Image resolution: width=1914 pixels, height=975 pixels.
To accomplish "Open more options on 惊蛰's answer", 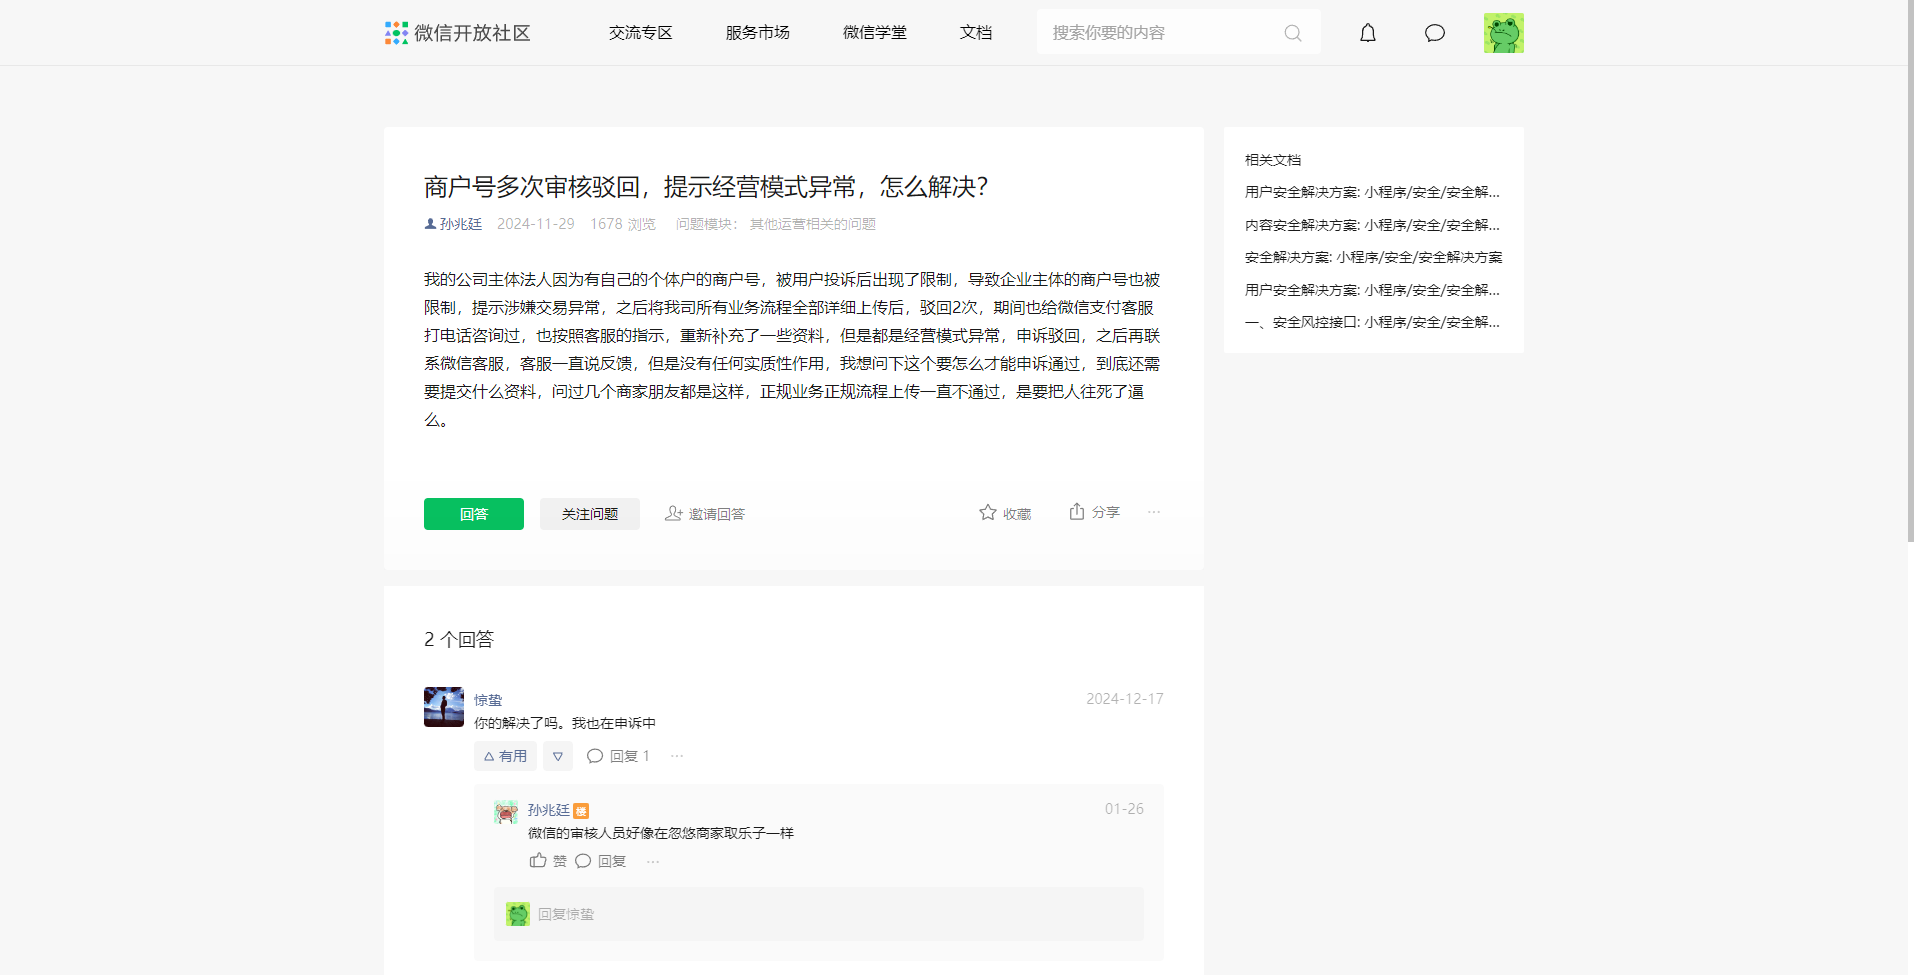I will click(x=677, y=756).
